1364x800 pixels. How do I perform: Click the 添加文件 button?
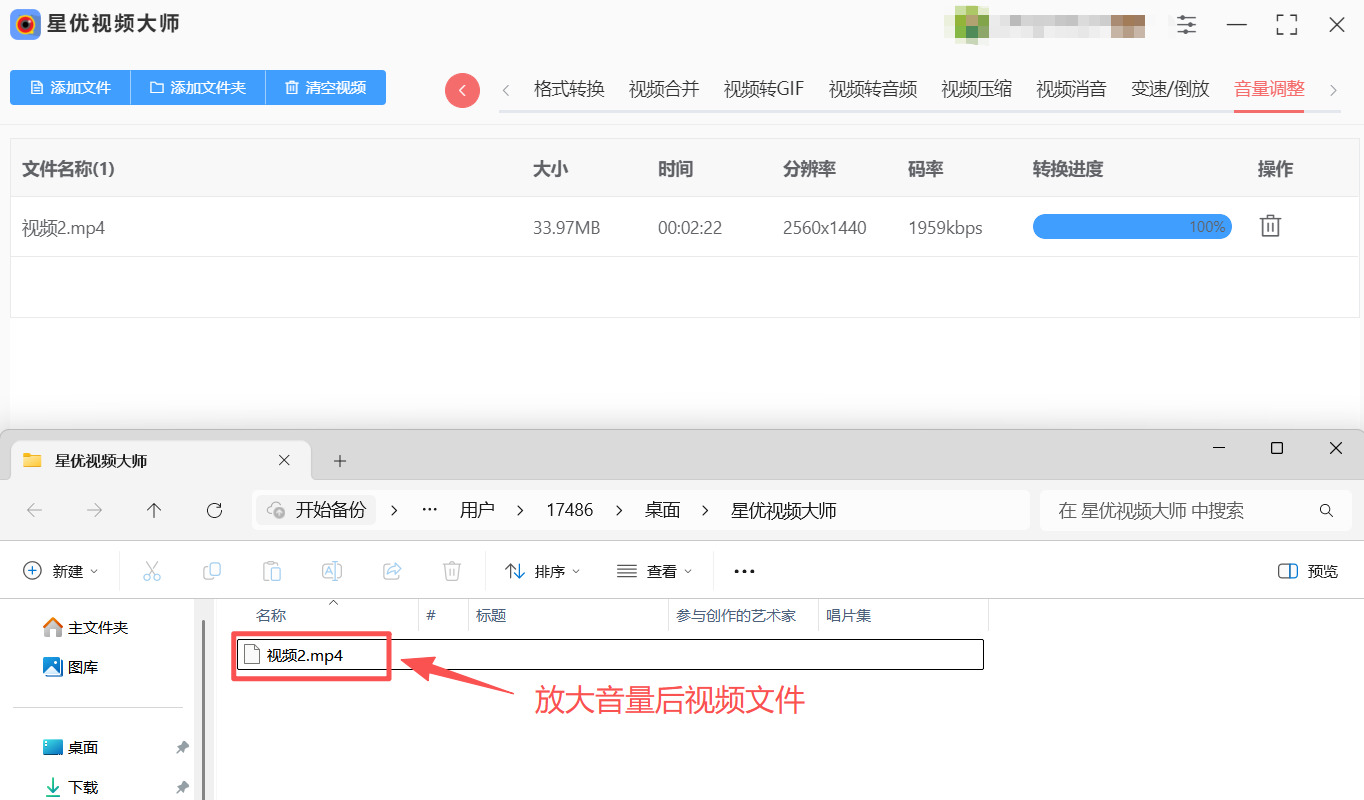pyautogui.click(x=70, y=88)
